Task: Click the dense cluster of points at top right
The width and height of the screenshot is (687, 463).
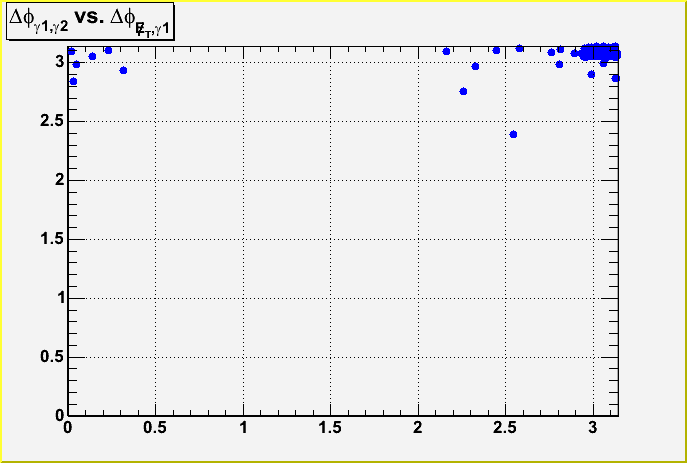Action: tap(601, 51)
